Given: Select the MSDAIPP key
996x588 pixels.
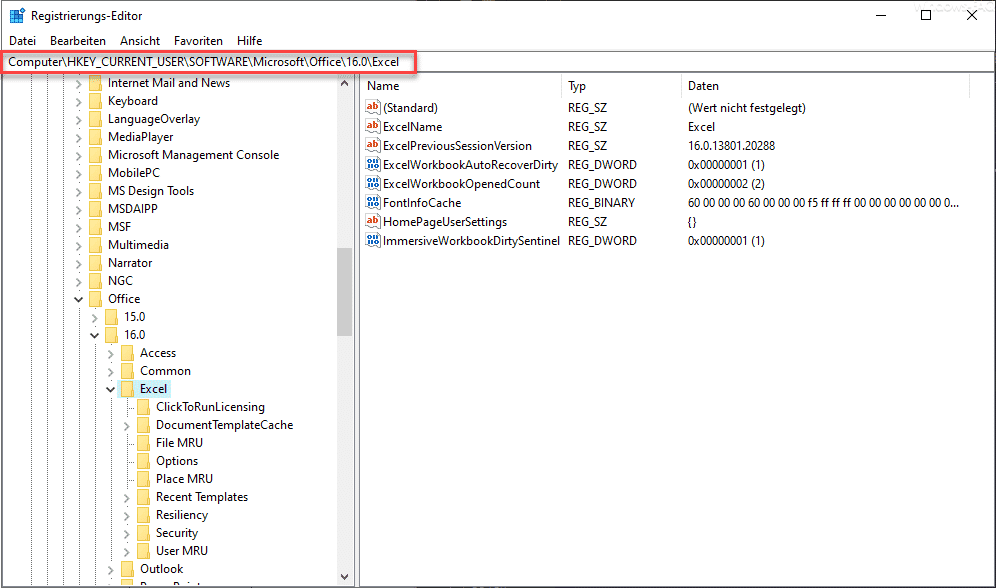Looking at the screenshot, I should 133,208.
